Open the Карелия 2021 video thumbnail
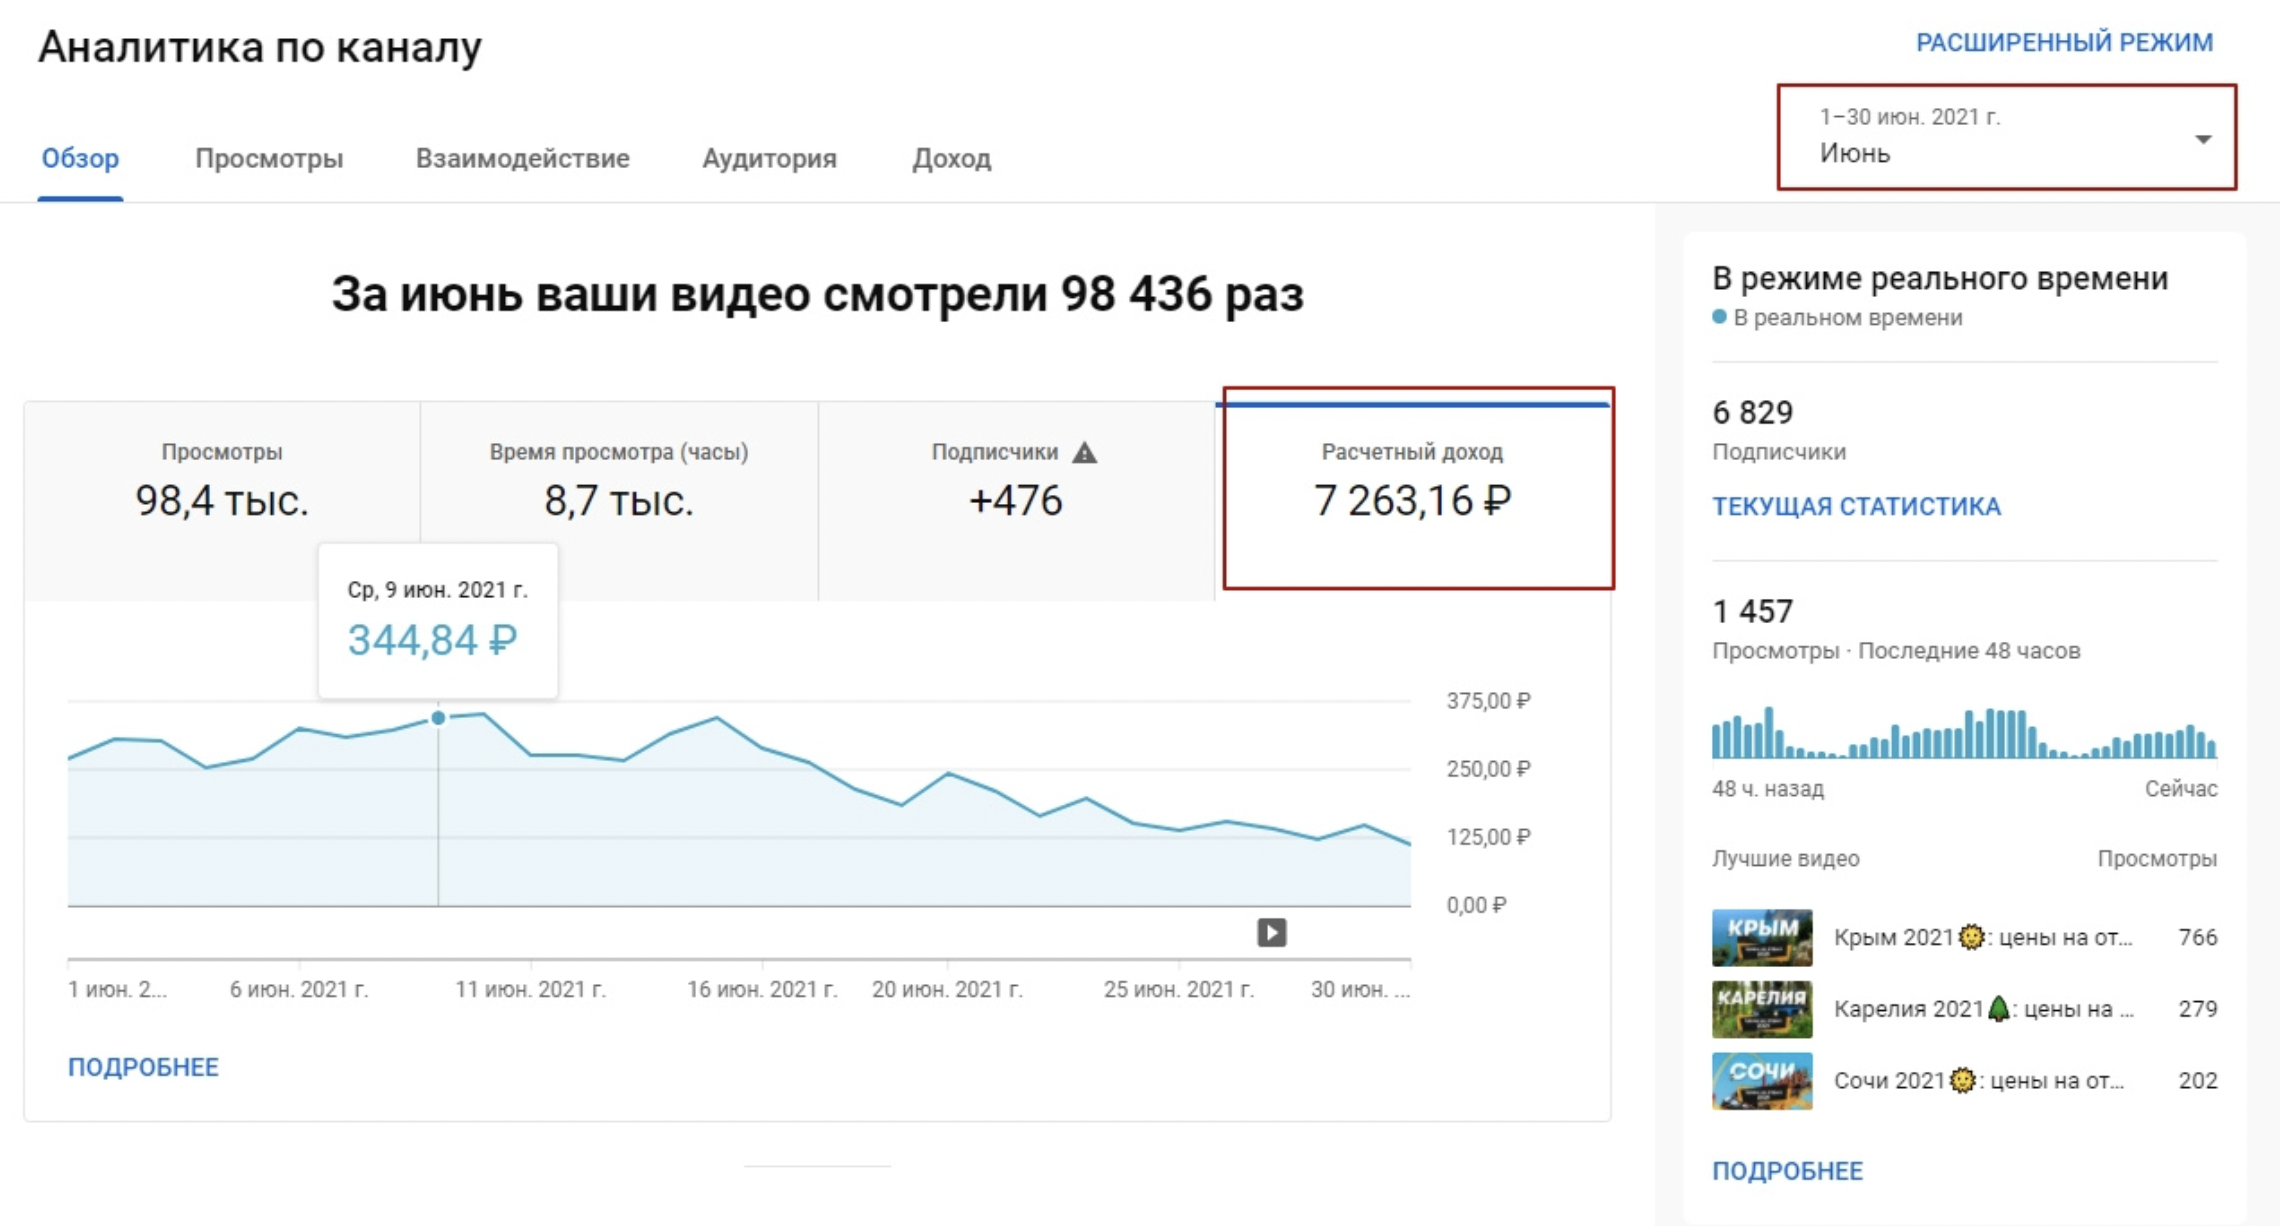Screen dimensions: 2280x1226 click(1761, 1008)
